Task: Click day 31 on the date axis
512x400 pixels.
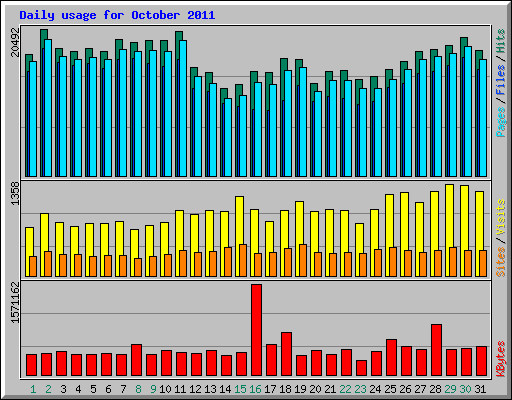Action: (480, 389)
